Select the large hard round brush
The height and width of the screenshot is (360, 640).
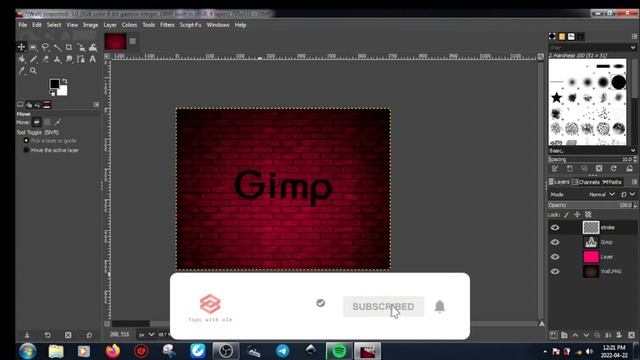618,82
